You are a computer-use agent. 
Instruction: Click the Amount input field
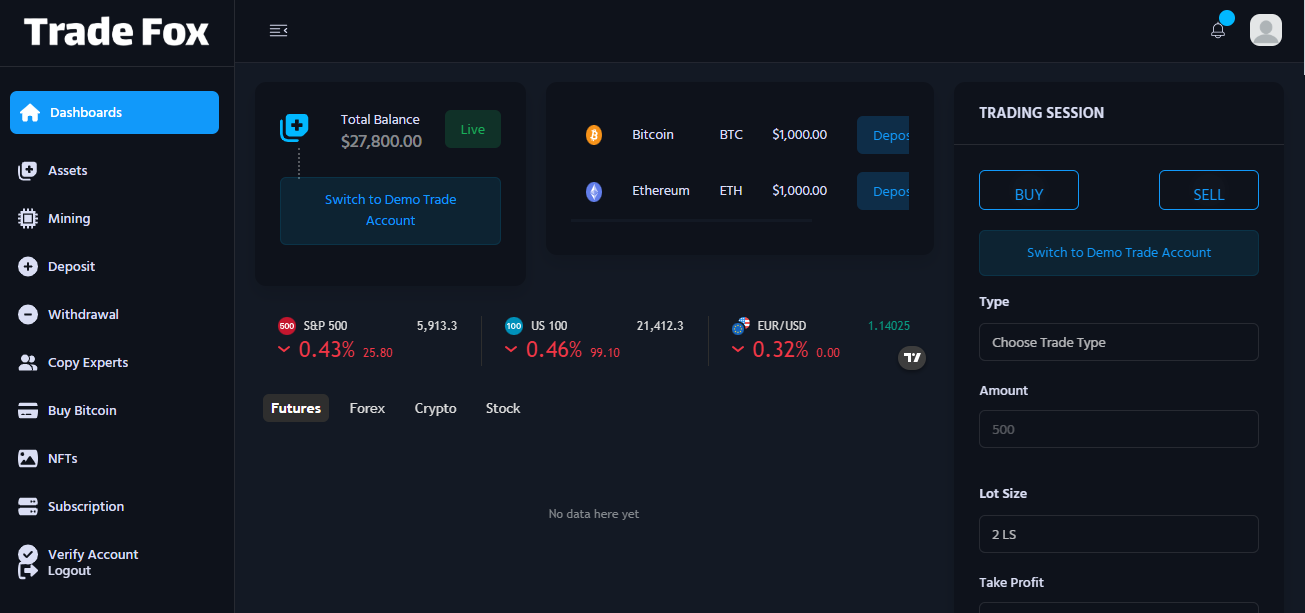coord(1118,429)
